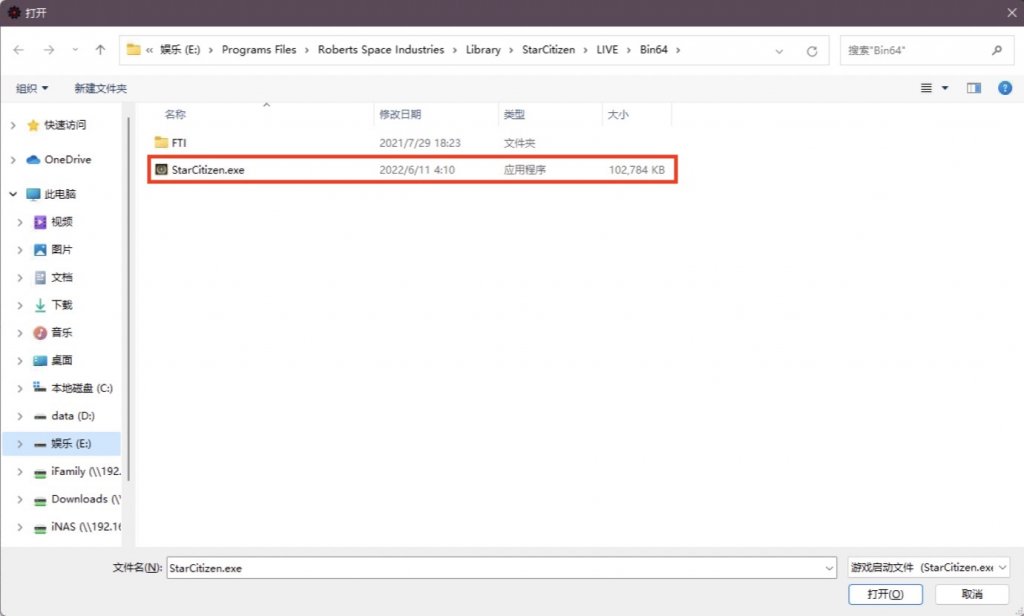Click the Back navigation arrow

click(x=18, y=50)
